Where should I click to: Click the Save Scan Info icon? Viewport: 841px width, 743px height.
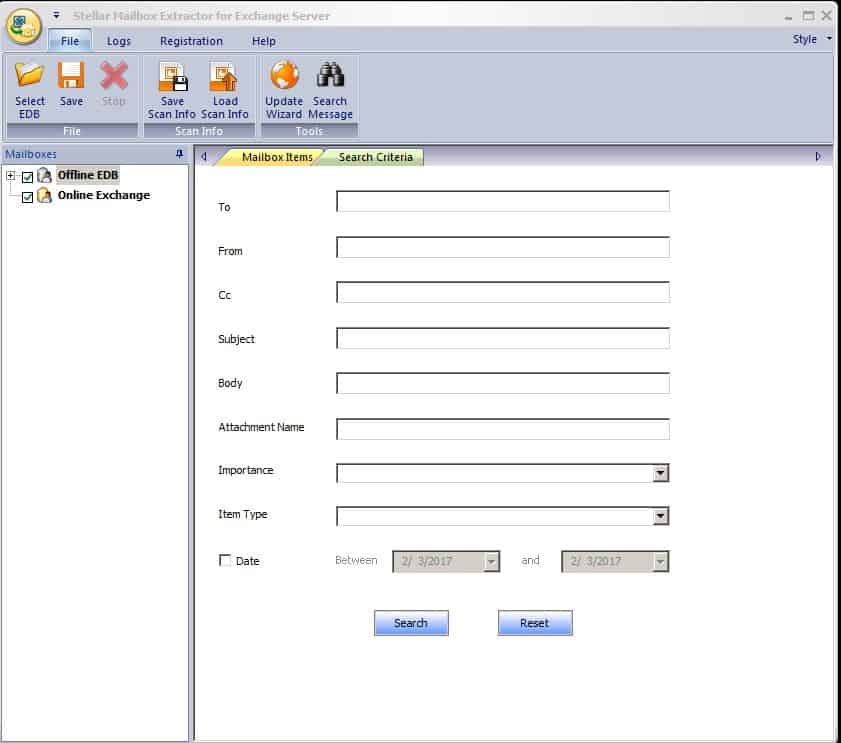(172, 77)
